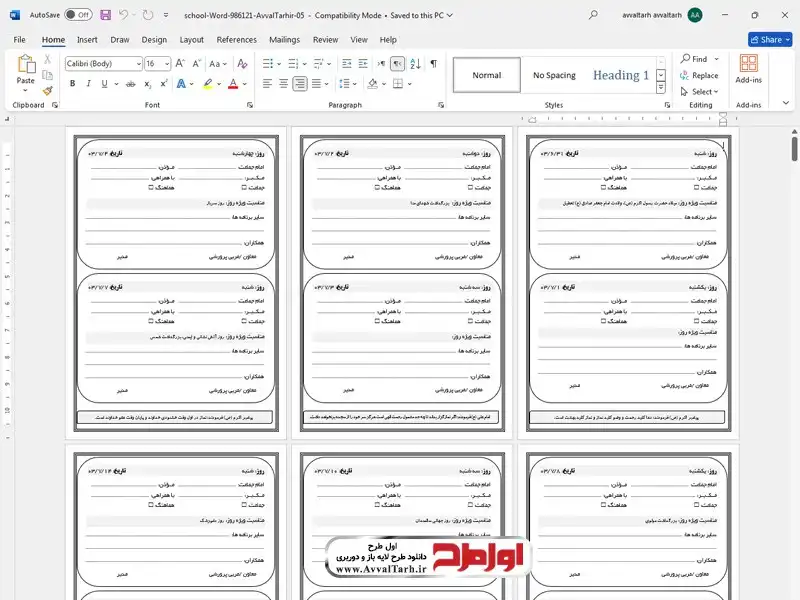The width and height of the screenshot is (800, 600).
Task: Click the first page thumbnail top right
Action: pyautogui.click(x=629, y=283)
